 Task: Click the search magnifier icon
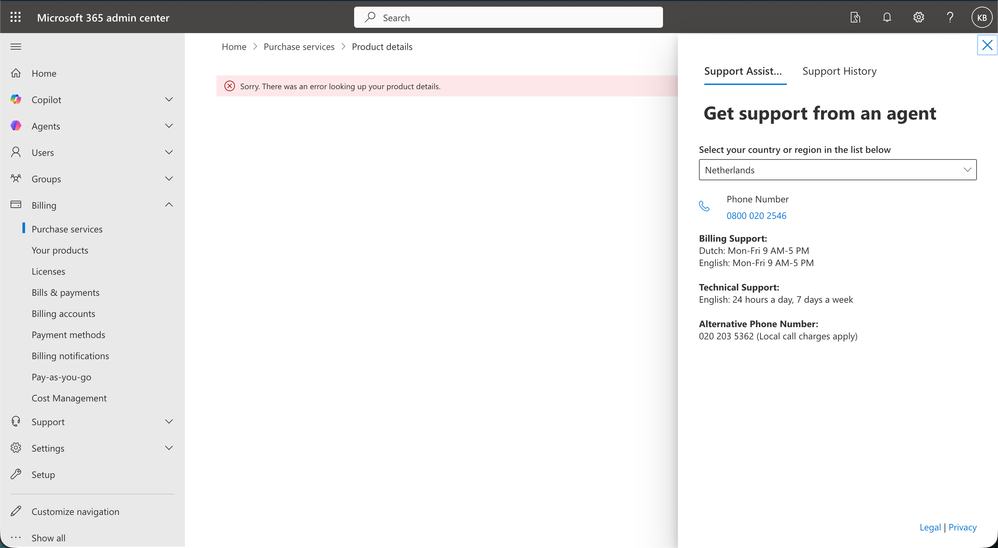[x=370, y=17]
